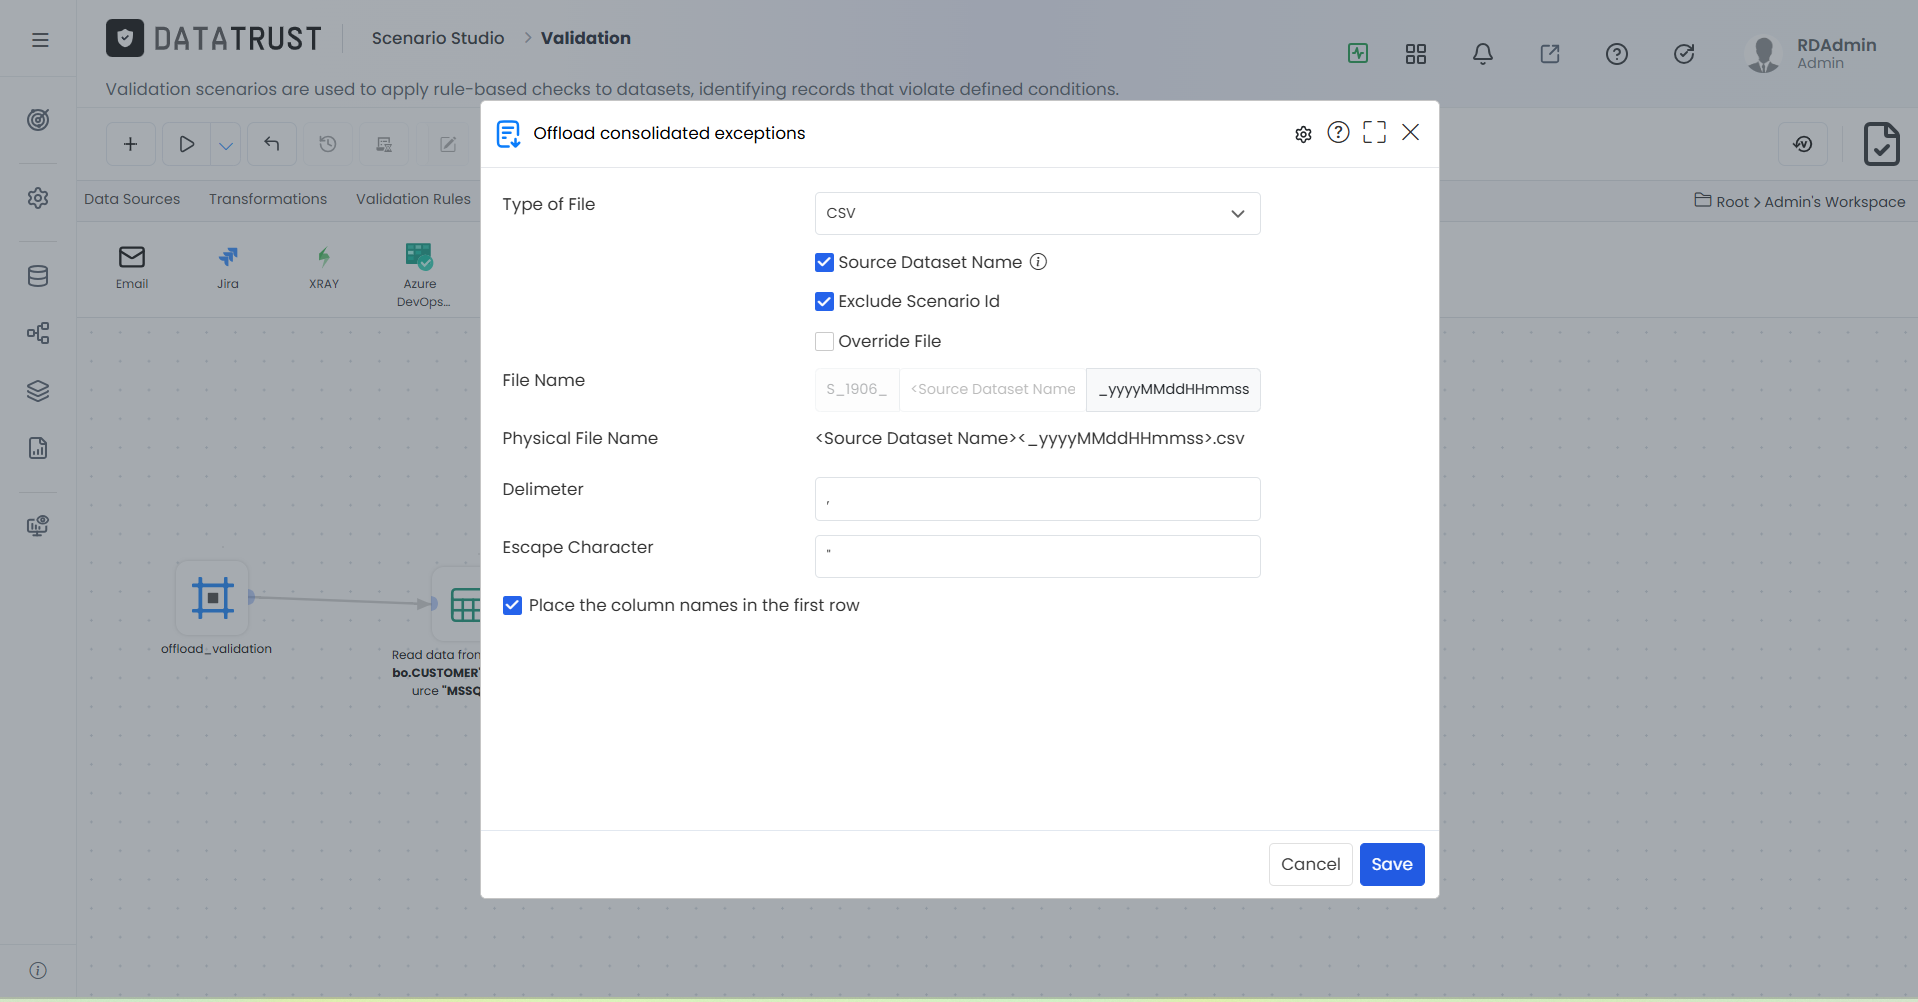Screen dimensions: 1918x1002
Task: Click the Source Dataset Name placeholder field
Action: (993, 389)
